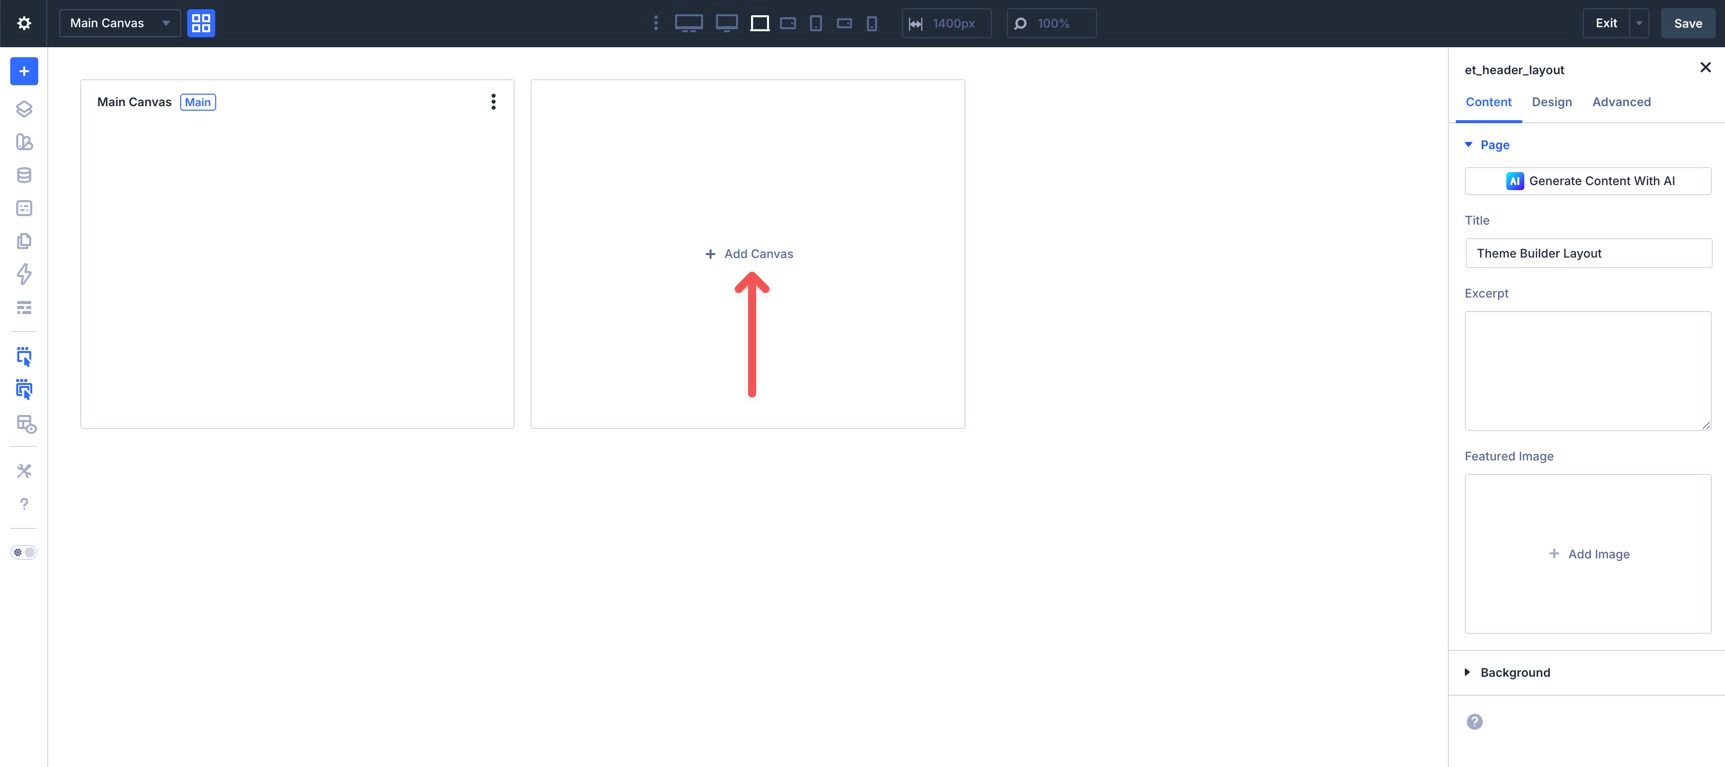The image size is (1725, 767).
Task: Click Generate Content With AI
Action: point(1588,181)
